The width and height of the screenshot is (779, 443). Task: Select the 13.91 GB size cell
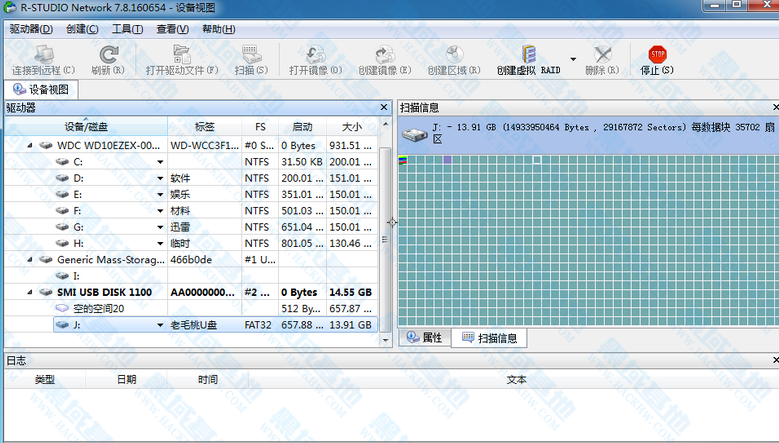(x=350, y=325)
